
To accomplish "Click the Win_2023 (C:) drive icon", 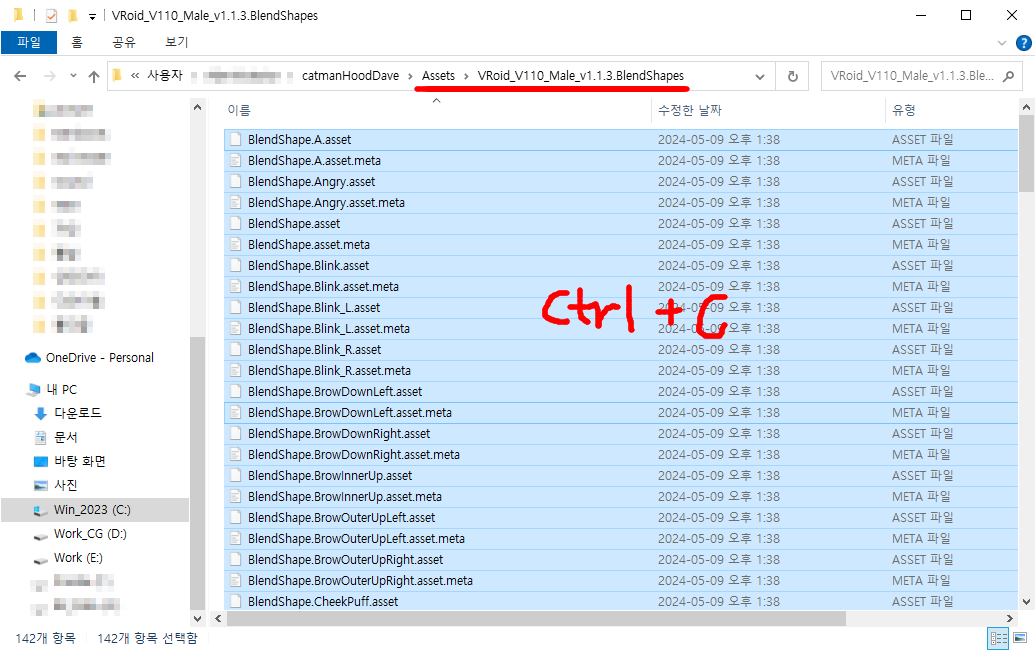I will click(x=41, y=510).
